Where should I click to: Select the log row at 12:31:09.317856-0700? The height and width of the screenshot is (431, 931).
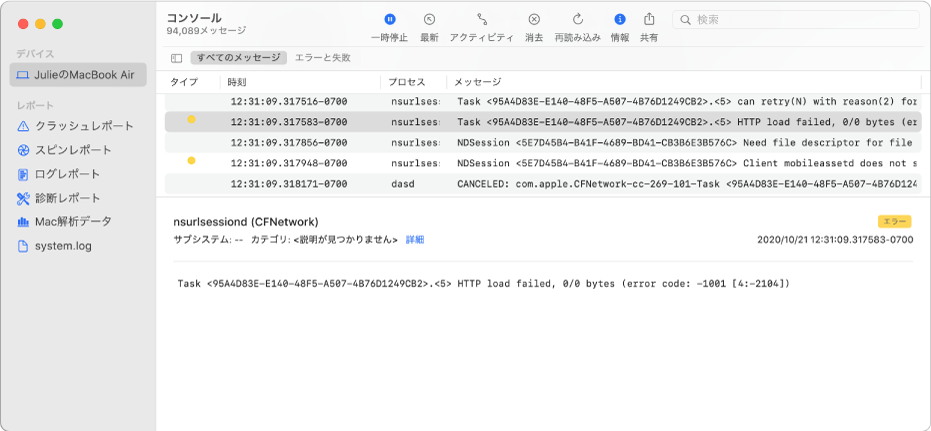click(x=543, y=142)
